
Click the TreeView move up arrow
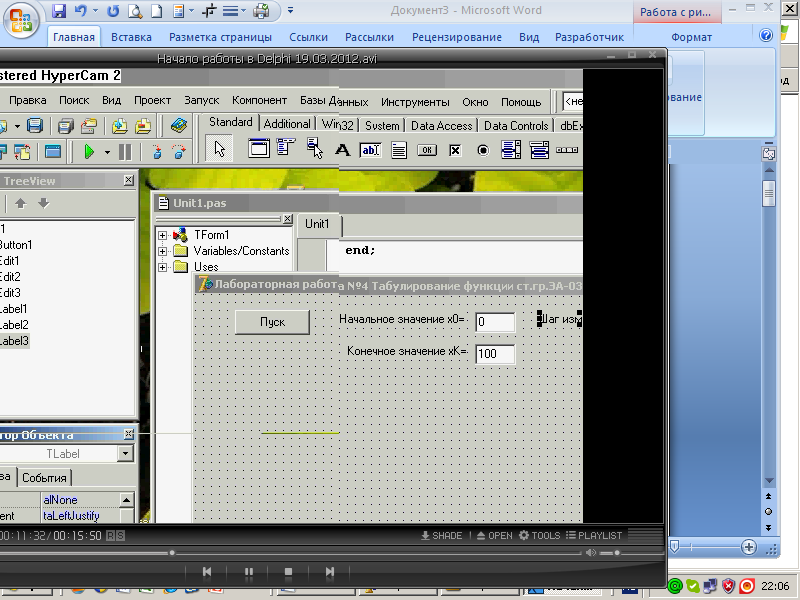click(20, 203)
